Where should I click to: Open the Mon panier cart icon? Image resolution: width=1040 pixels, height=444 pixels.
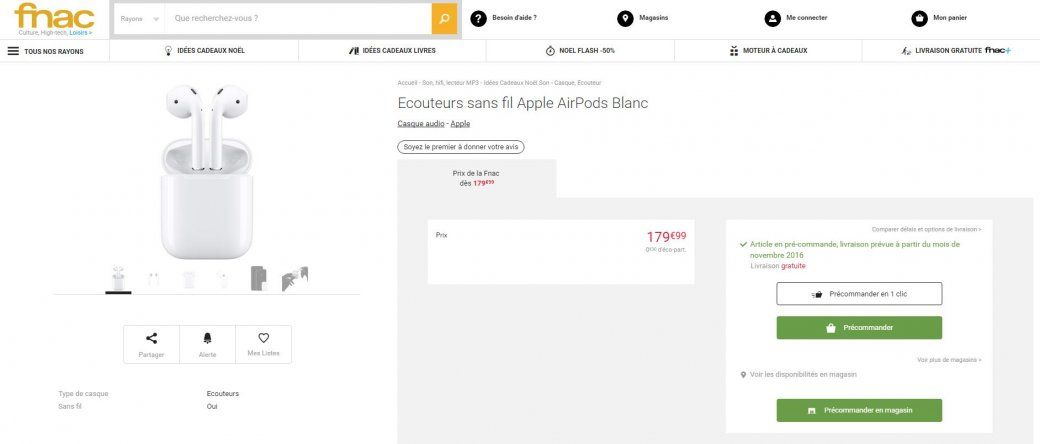click(919, 18)
